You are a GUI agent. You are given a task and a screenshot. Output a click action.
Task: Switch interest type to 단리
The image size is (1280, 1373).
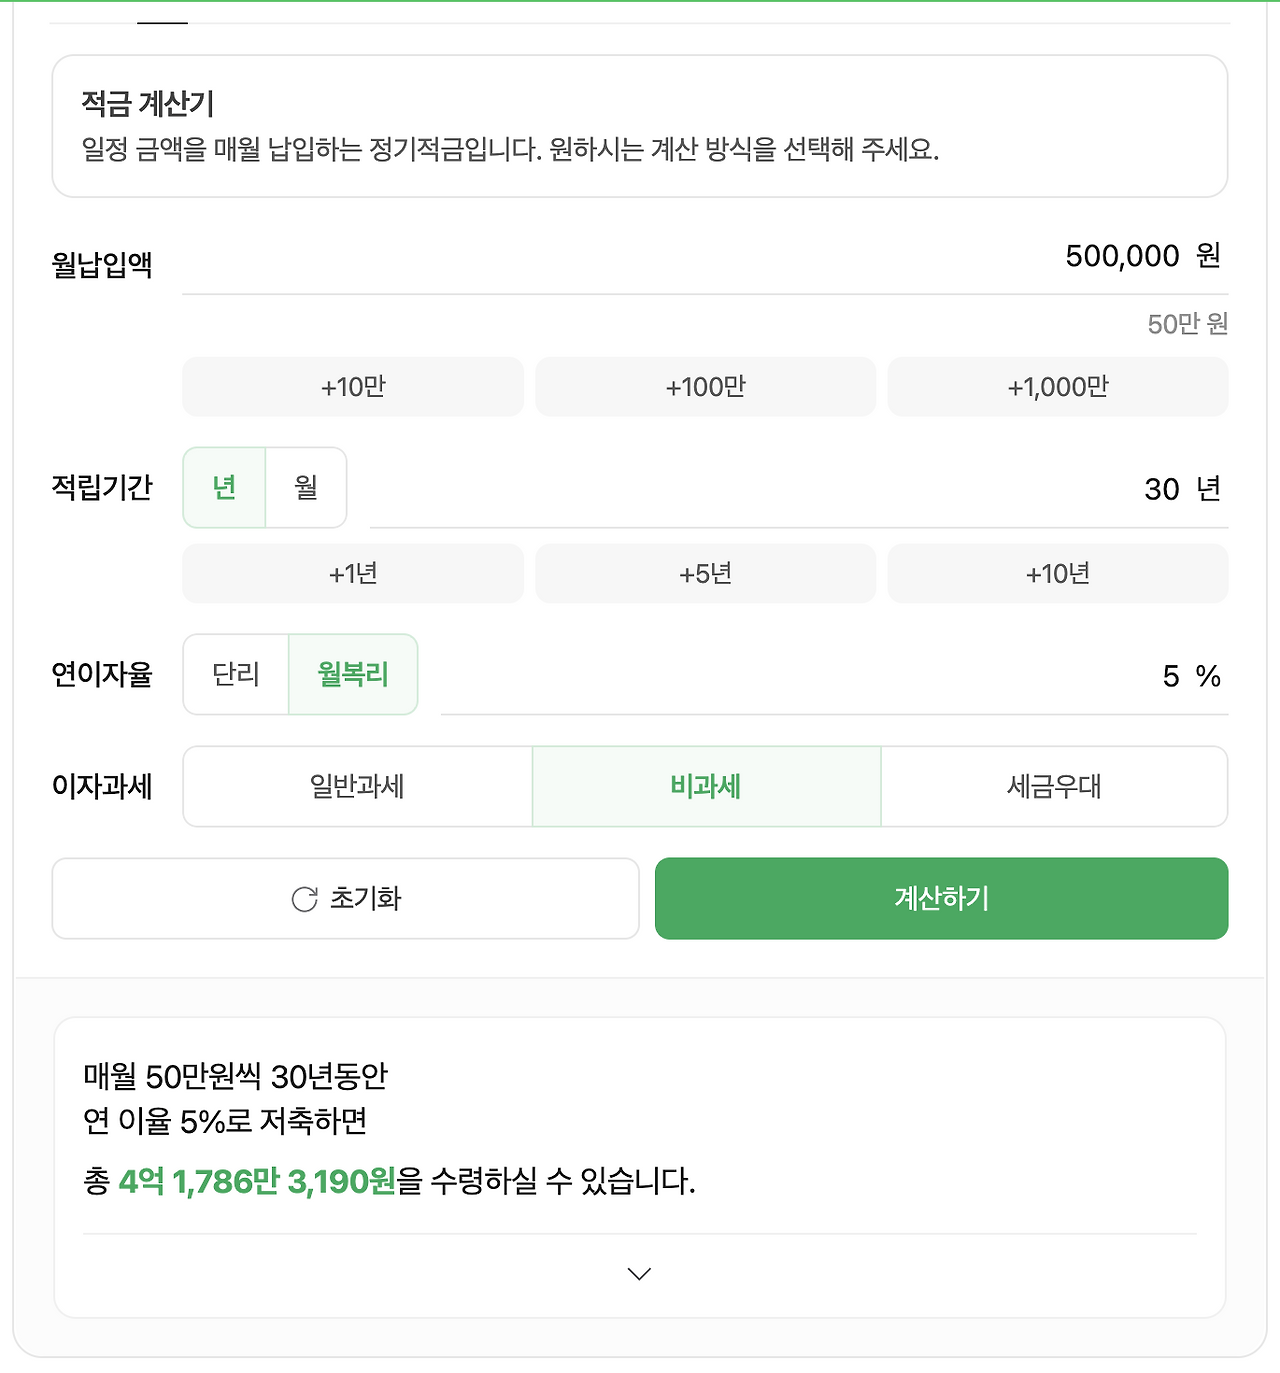point(235,675)
